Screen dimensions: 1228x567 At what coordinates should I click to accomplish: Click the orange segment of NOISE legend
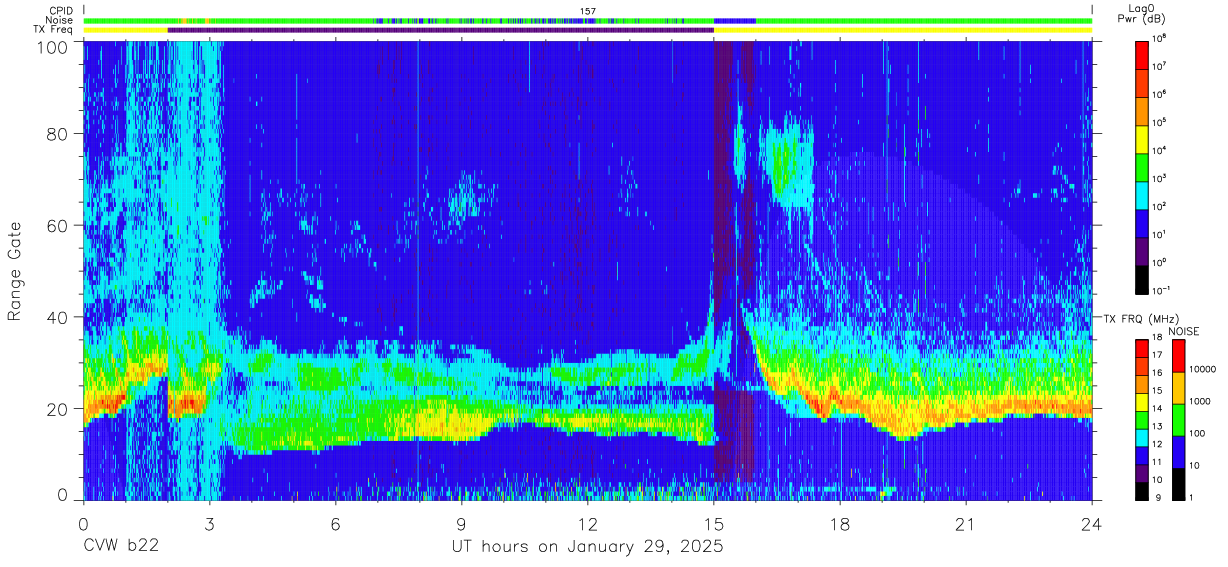coord(1177,388)
